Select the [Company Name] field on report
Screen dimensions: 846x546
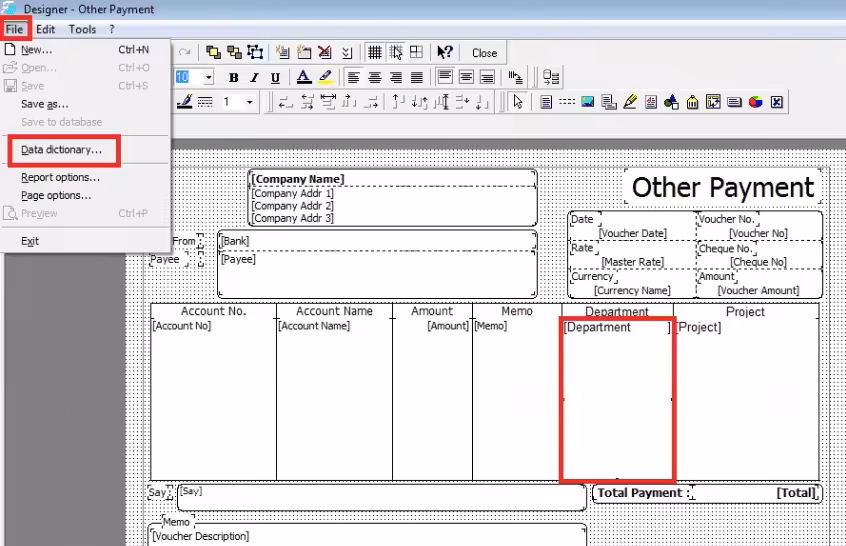click(x=393, y=179)
